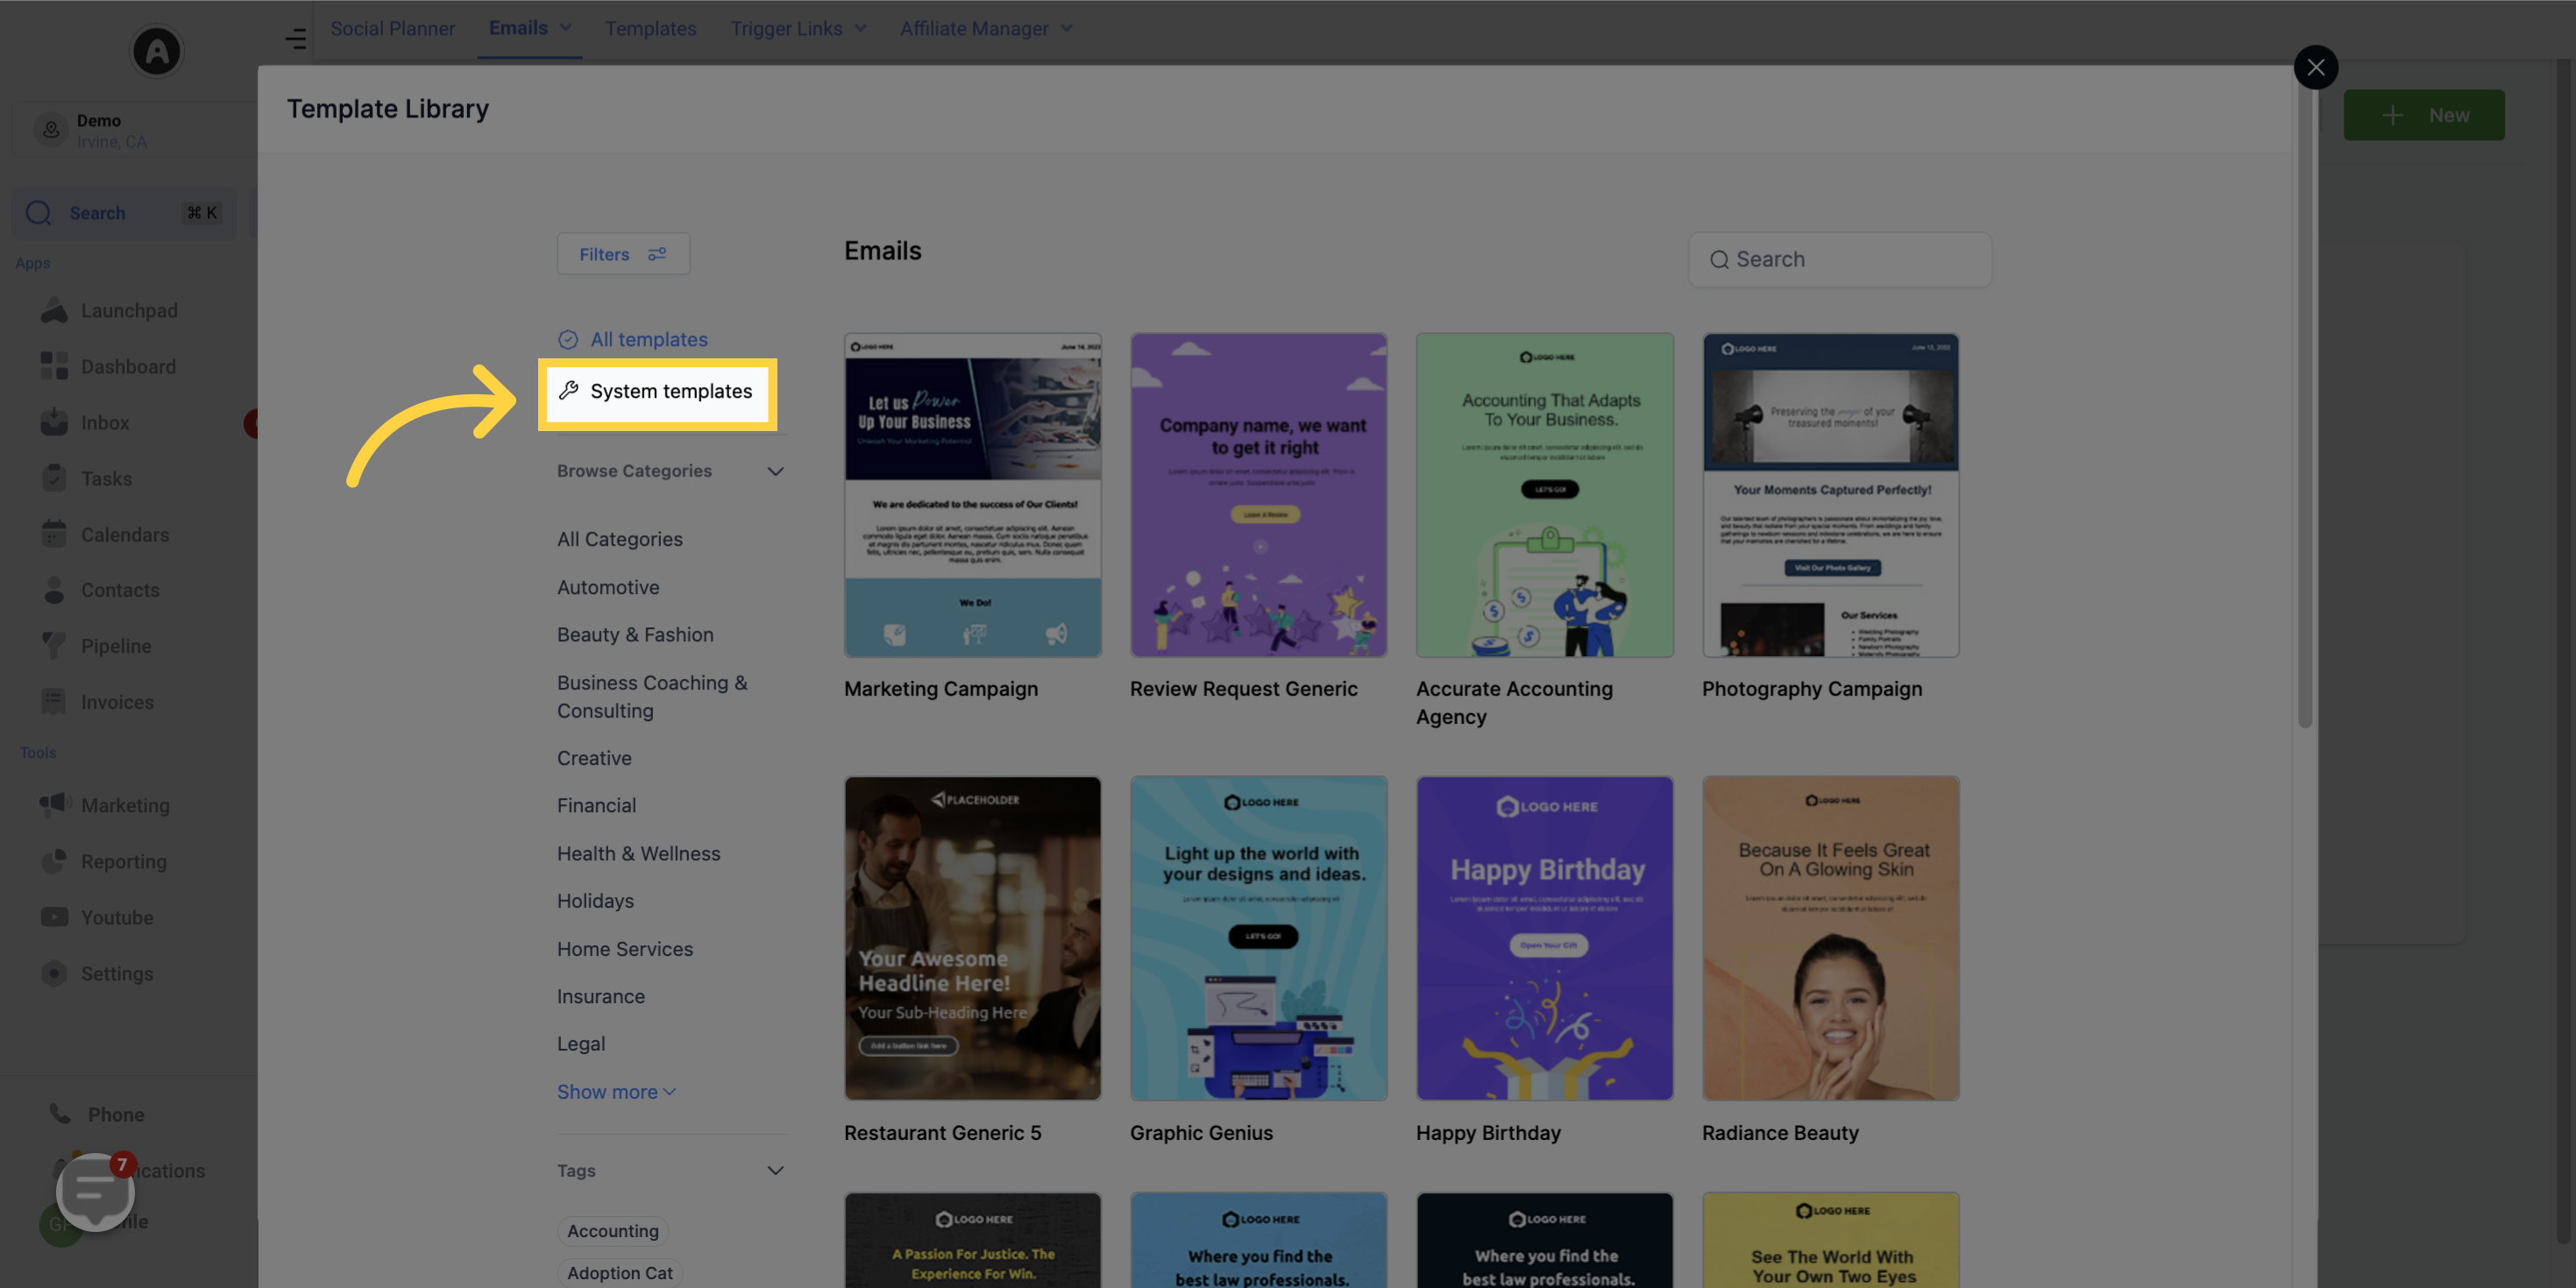
Task: Select the Health & Wellness category
Action: (638, 853)
